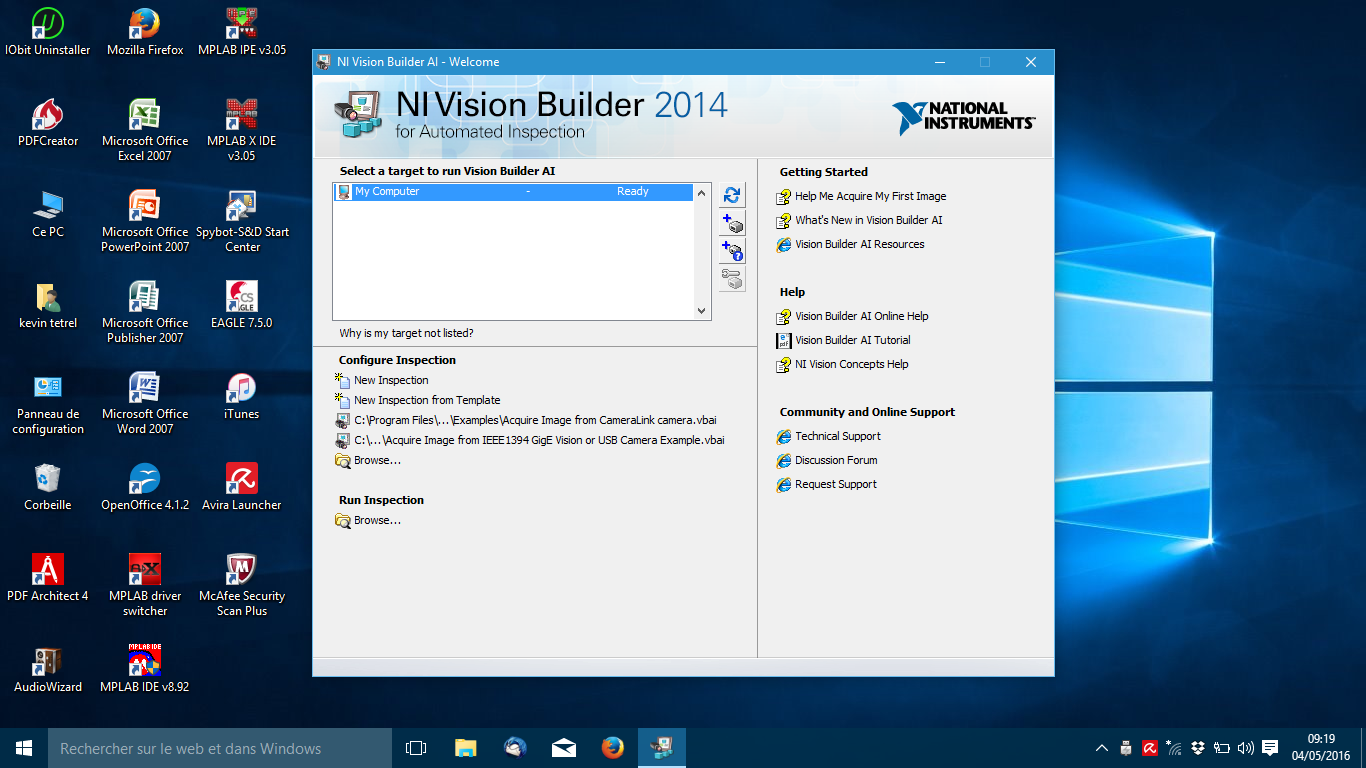This screenshot has height=768, width=1366.
Task: Open Task View from taskbar
Action: (416, 748)
